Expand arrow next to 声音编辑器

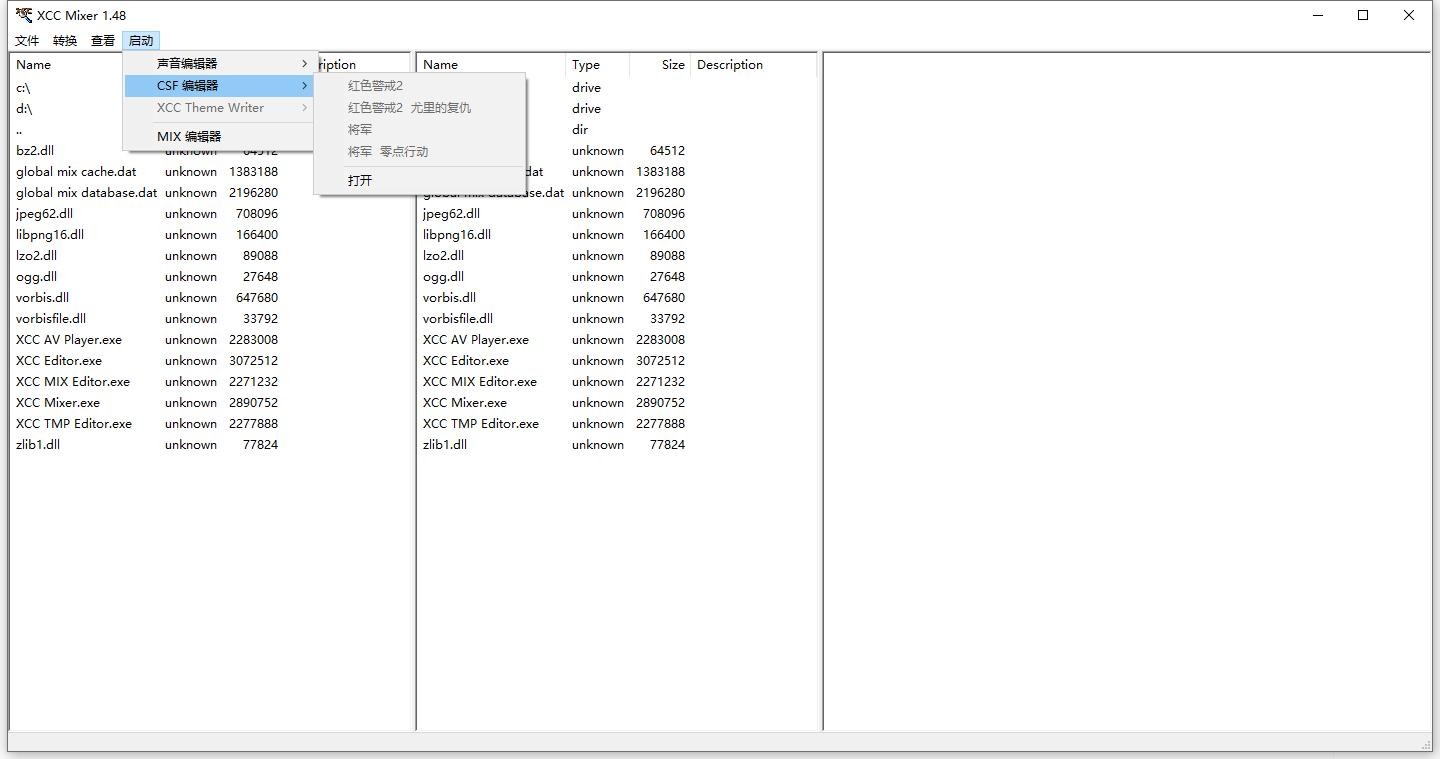[x=305, y=63]
